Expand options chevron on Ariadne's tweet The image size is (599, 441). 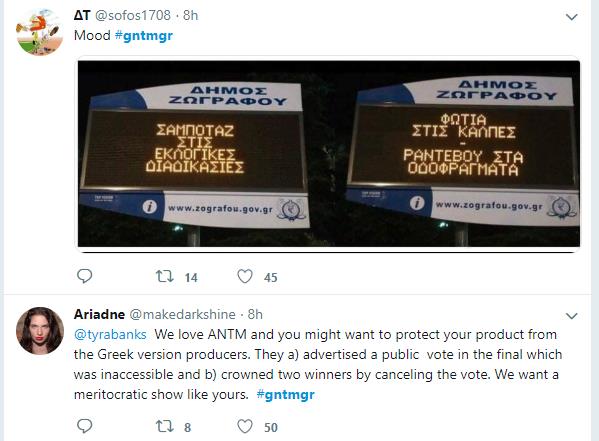click(571, 316)
